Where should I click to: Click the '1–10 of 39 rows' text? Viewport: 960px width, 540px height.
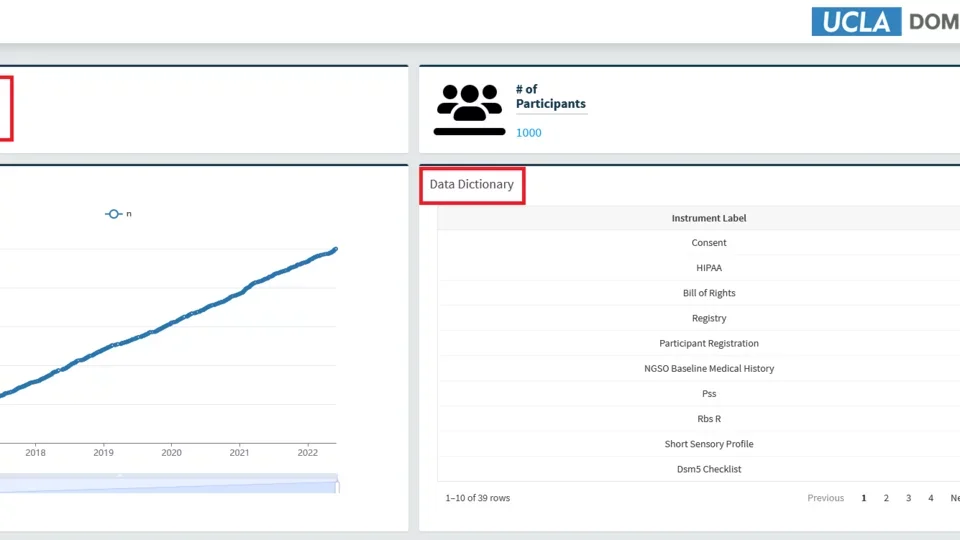click(478, 498)
